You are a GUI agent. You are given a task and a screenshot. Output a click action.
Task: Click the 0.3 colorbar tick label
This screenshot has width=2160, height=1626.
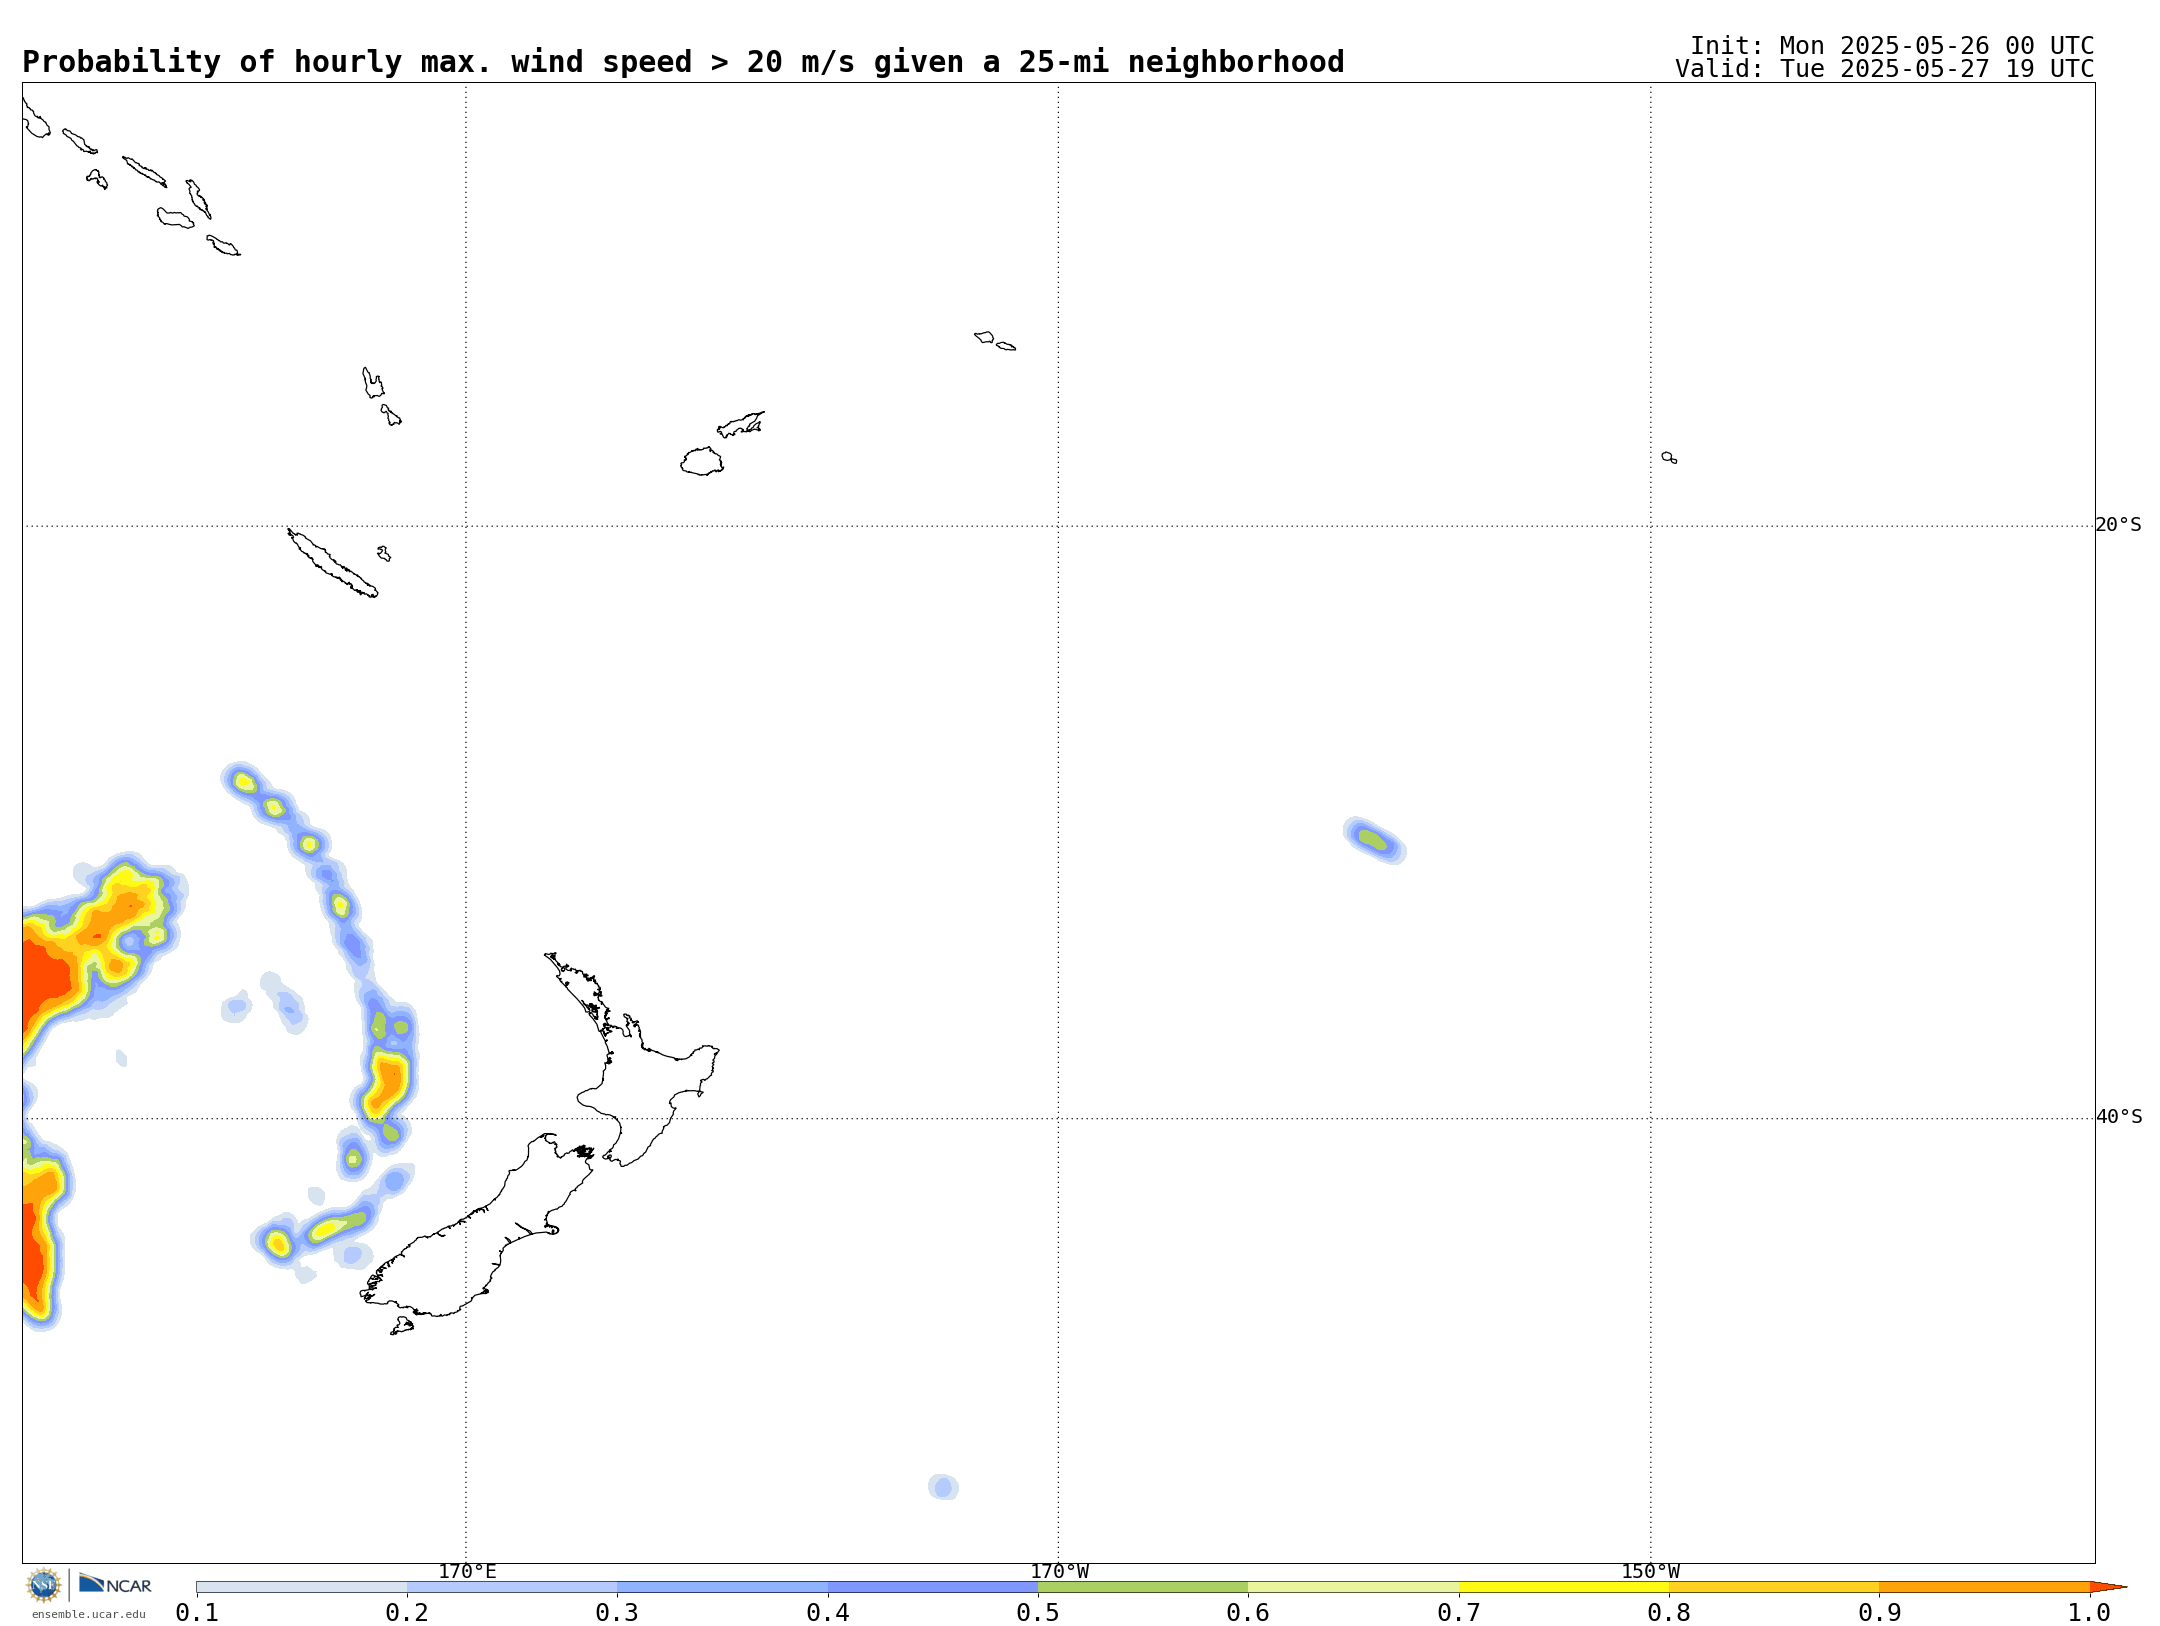click(617, 1613)
